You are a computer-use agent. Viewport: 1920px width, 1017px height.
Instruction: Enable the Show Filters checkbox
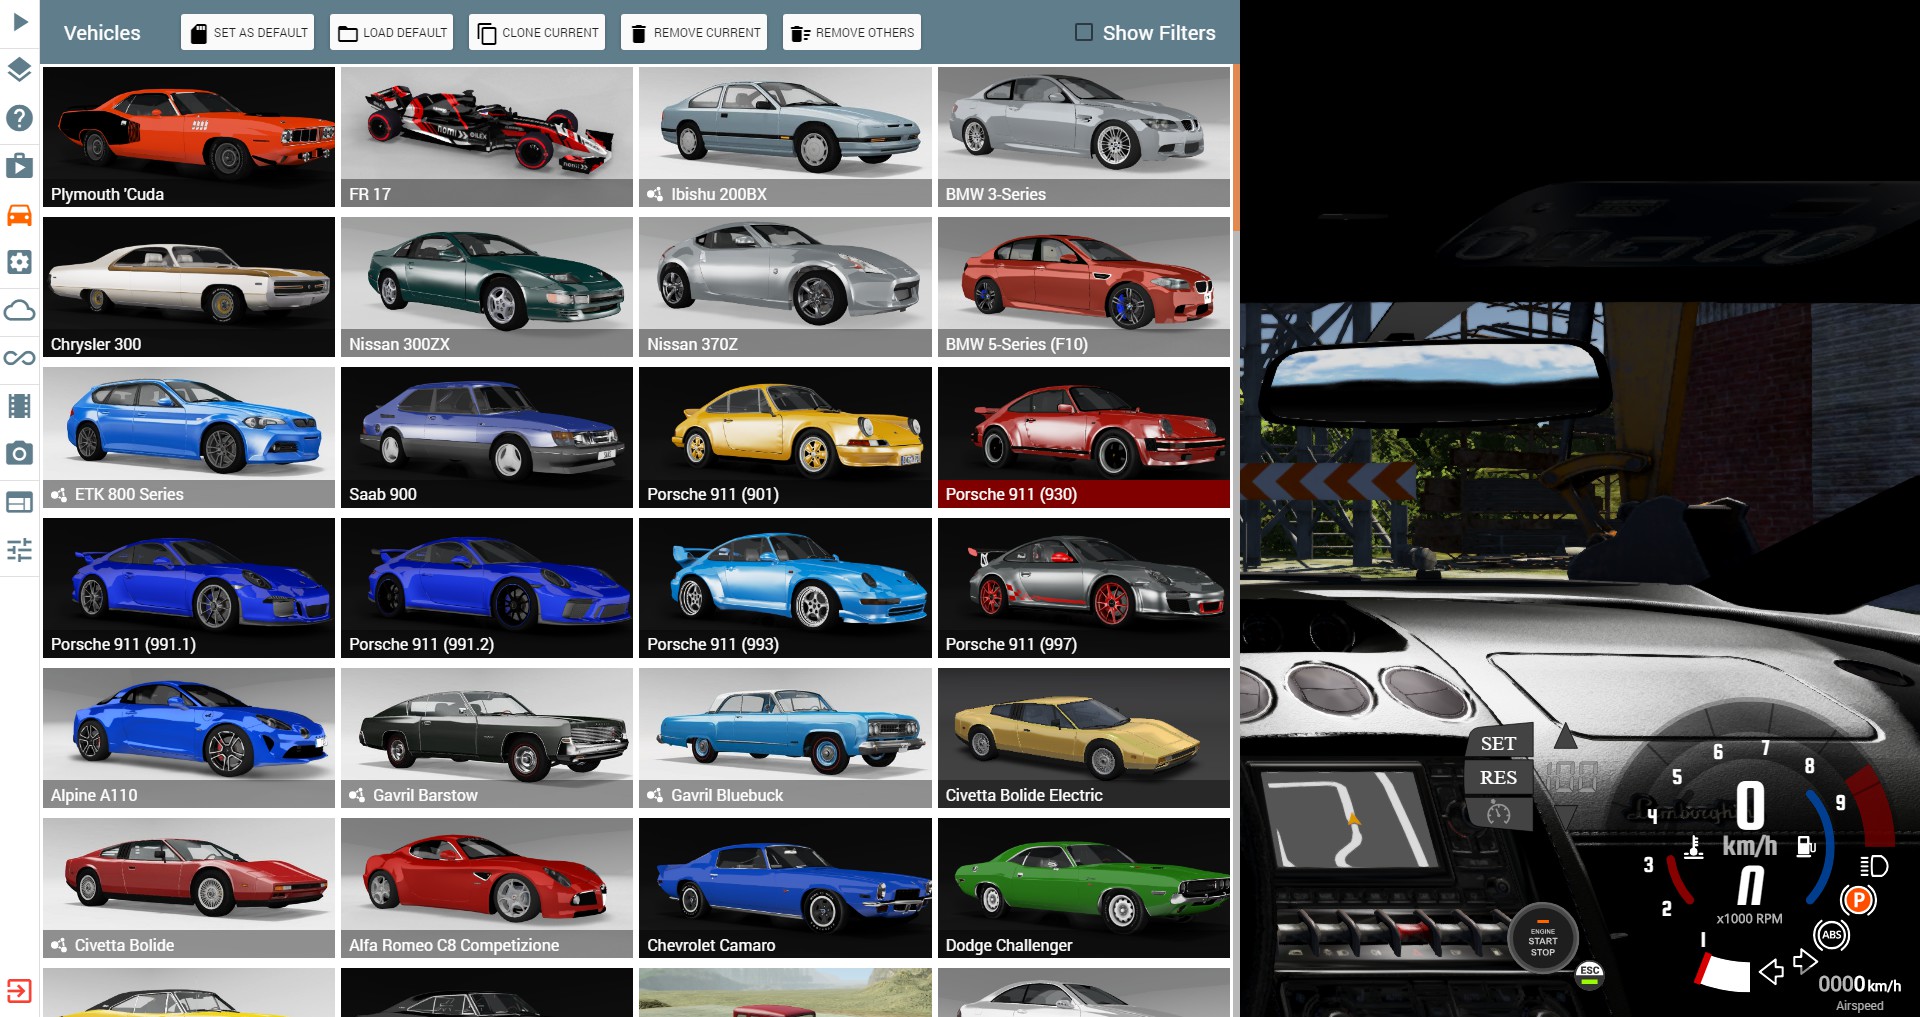coord(1084,32)
